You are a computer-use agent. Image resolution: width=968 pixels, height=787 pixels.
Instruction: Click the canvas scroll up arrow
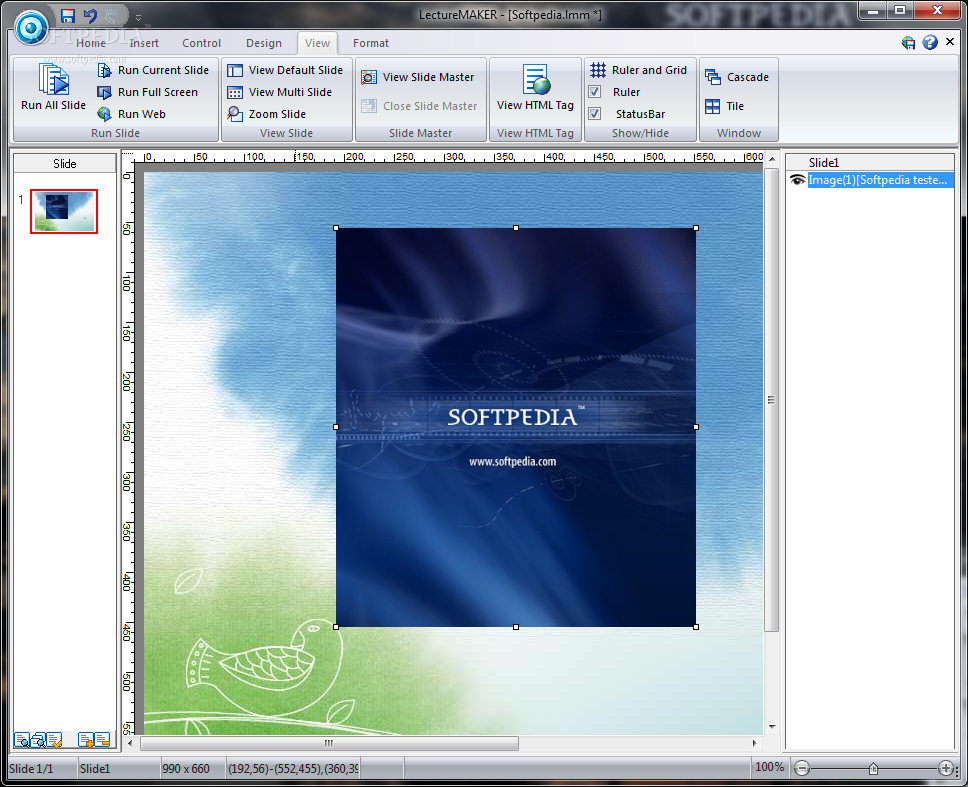(772, 159)
